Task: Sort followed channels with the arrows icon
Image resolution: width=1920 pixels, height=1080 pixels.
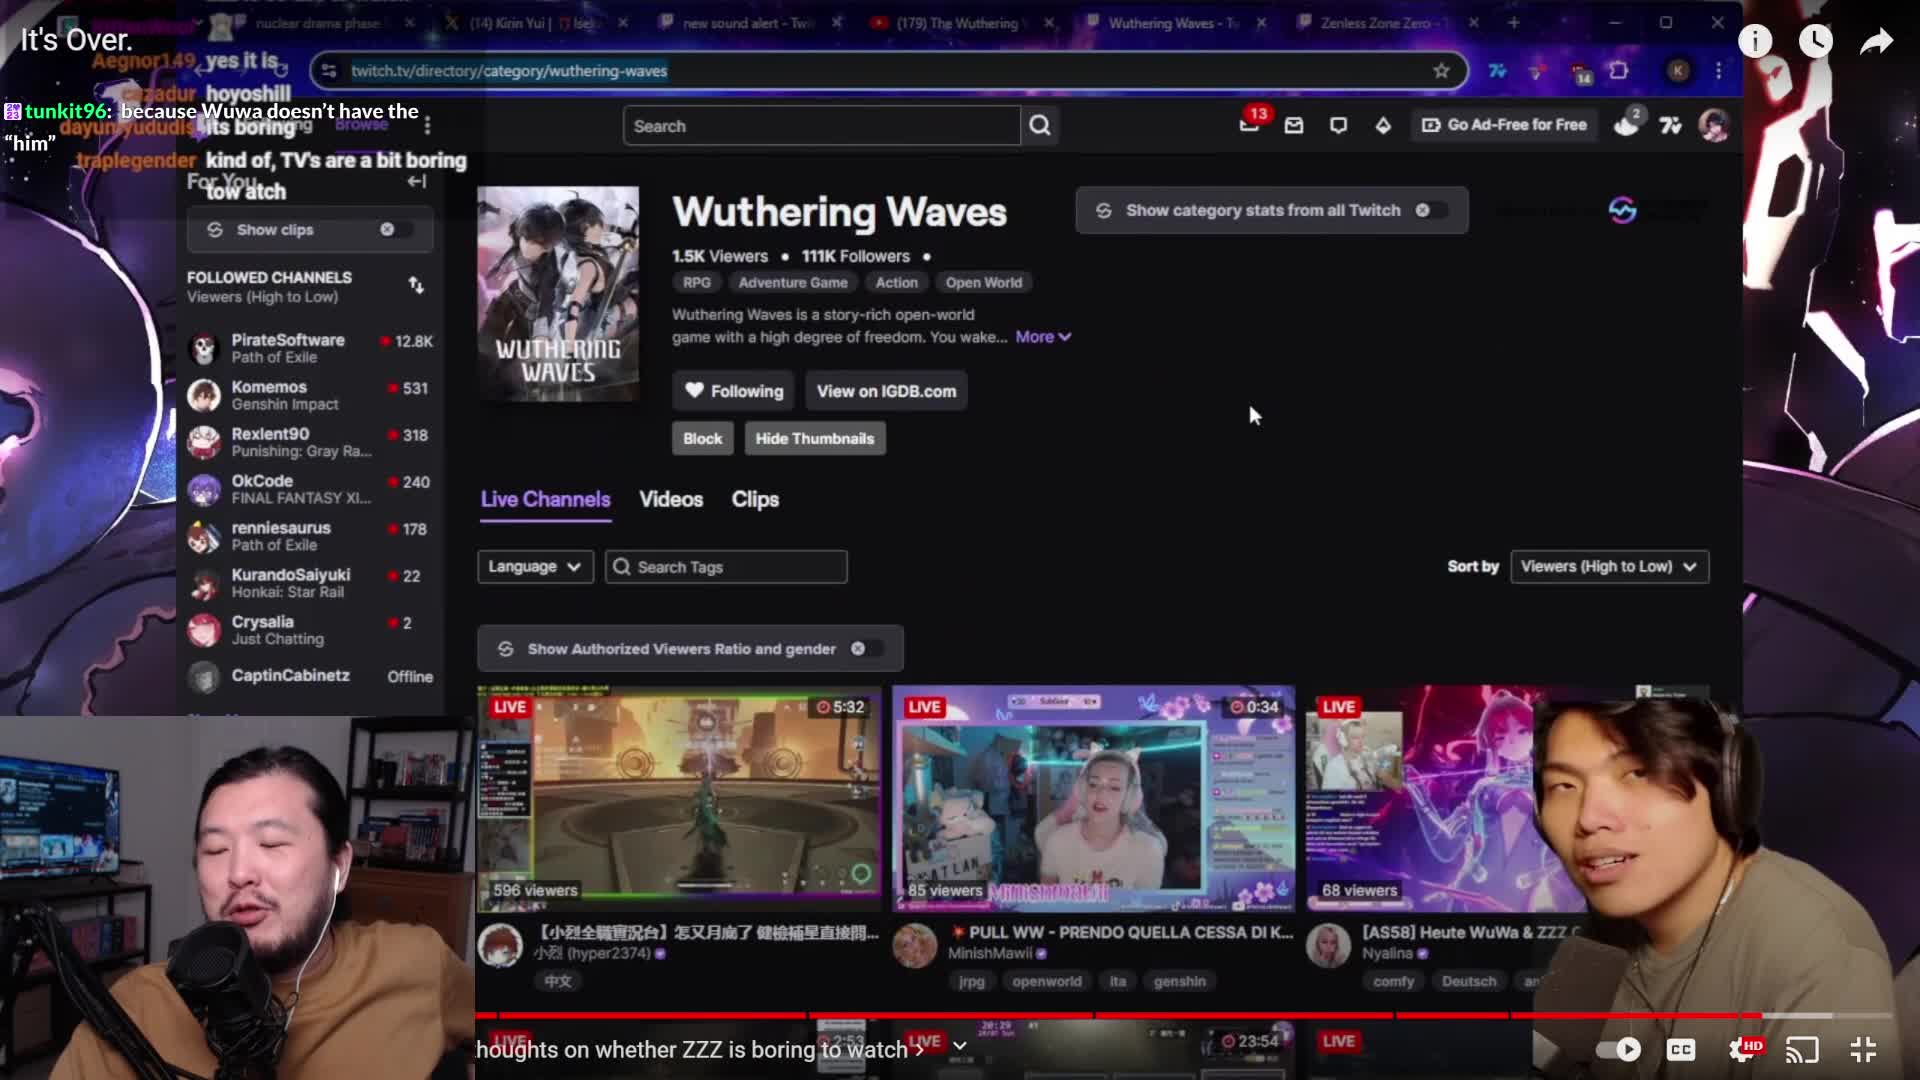Action: click(x=416, y=286)
